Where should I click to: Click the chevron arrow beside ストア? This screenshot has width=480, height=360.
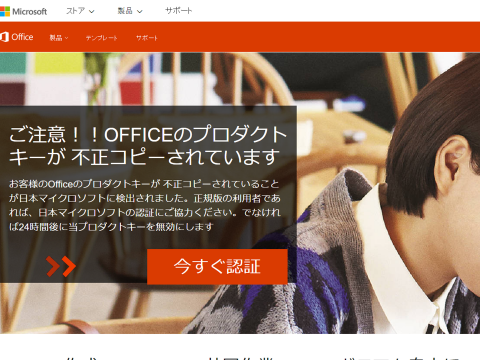(x=92, y=12)
